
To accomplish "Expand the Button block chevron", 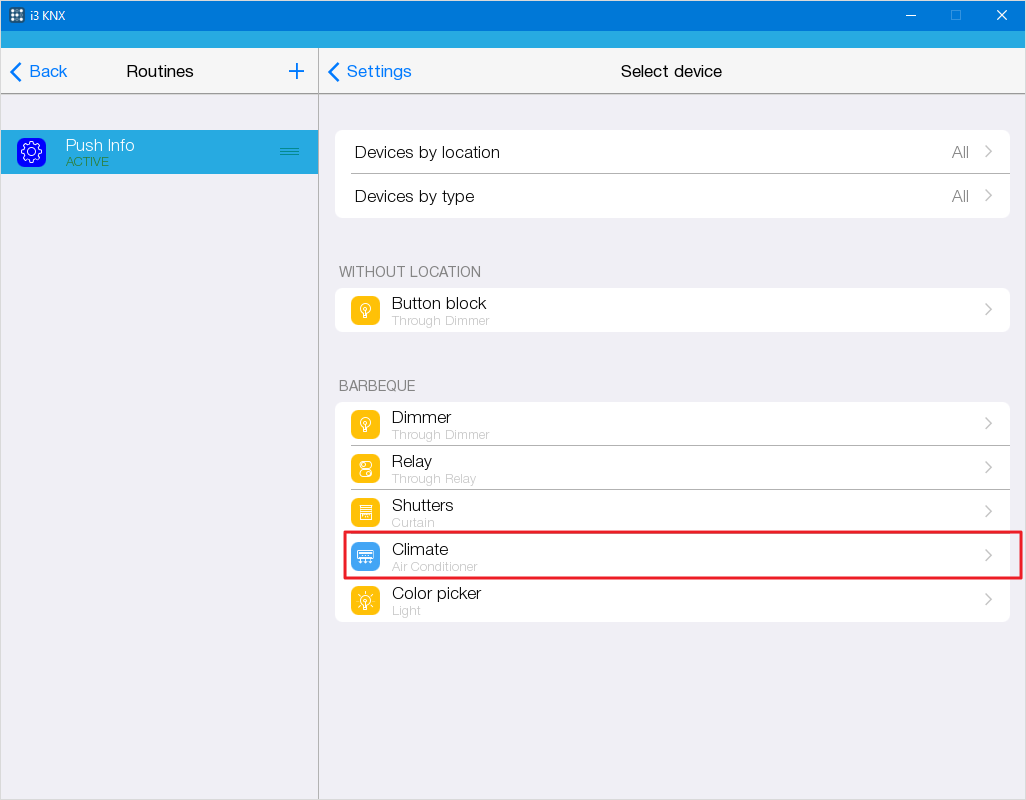I will [x=988, y=310].
